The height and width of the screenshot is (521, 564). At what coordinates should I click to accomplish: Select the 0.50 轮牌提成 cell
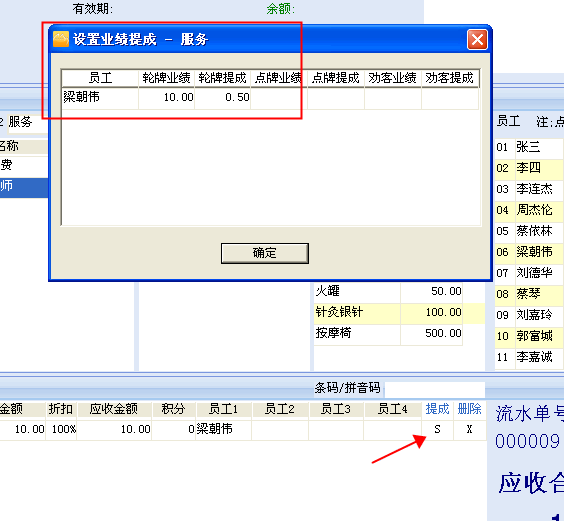(x=223, y=98)
